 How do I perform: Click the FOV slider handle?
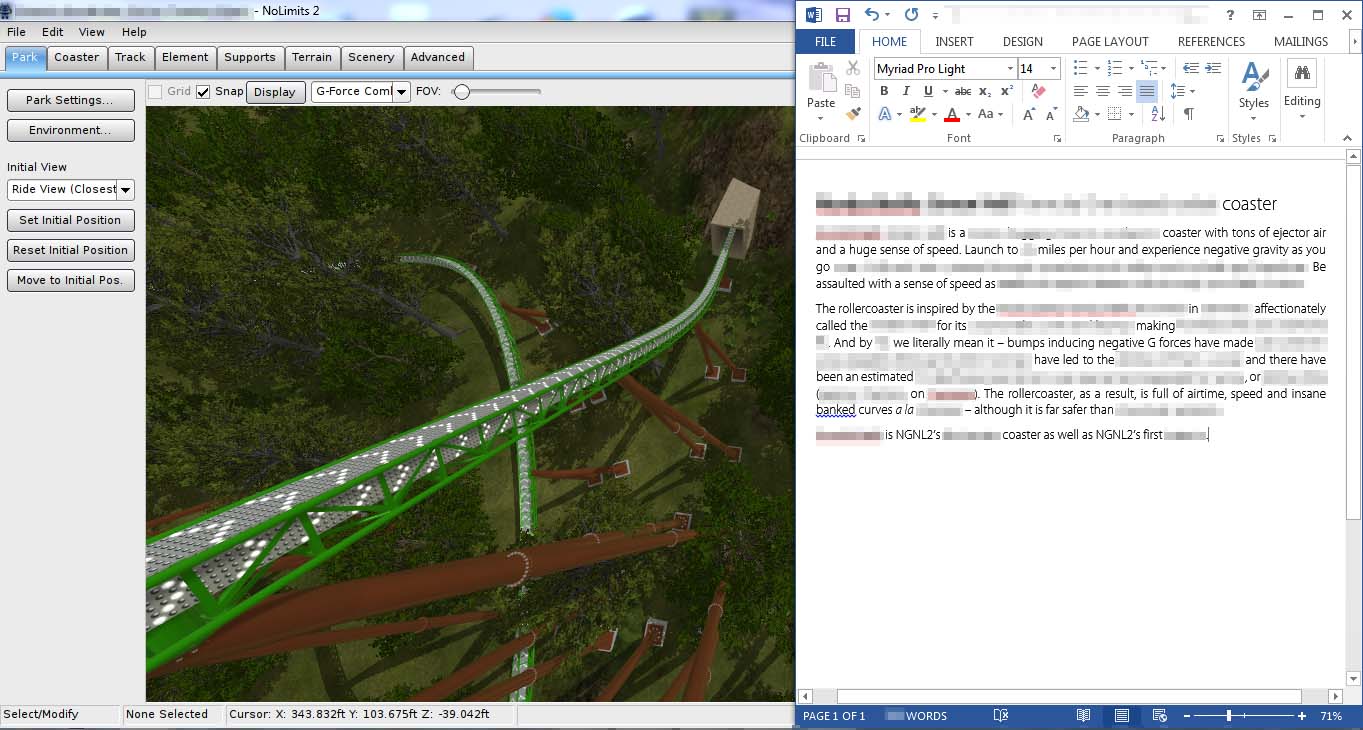pyautogui.click(x=461, y=91)
